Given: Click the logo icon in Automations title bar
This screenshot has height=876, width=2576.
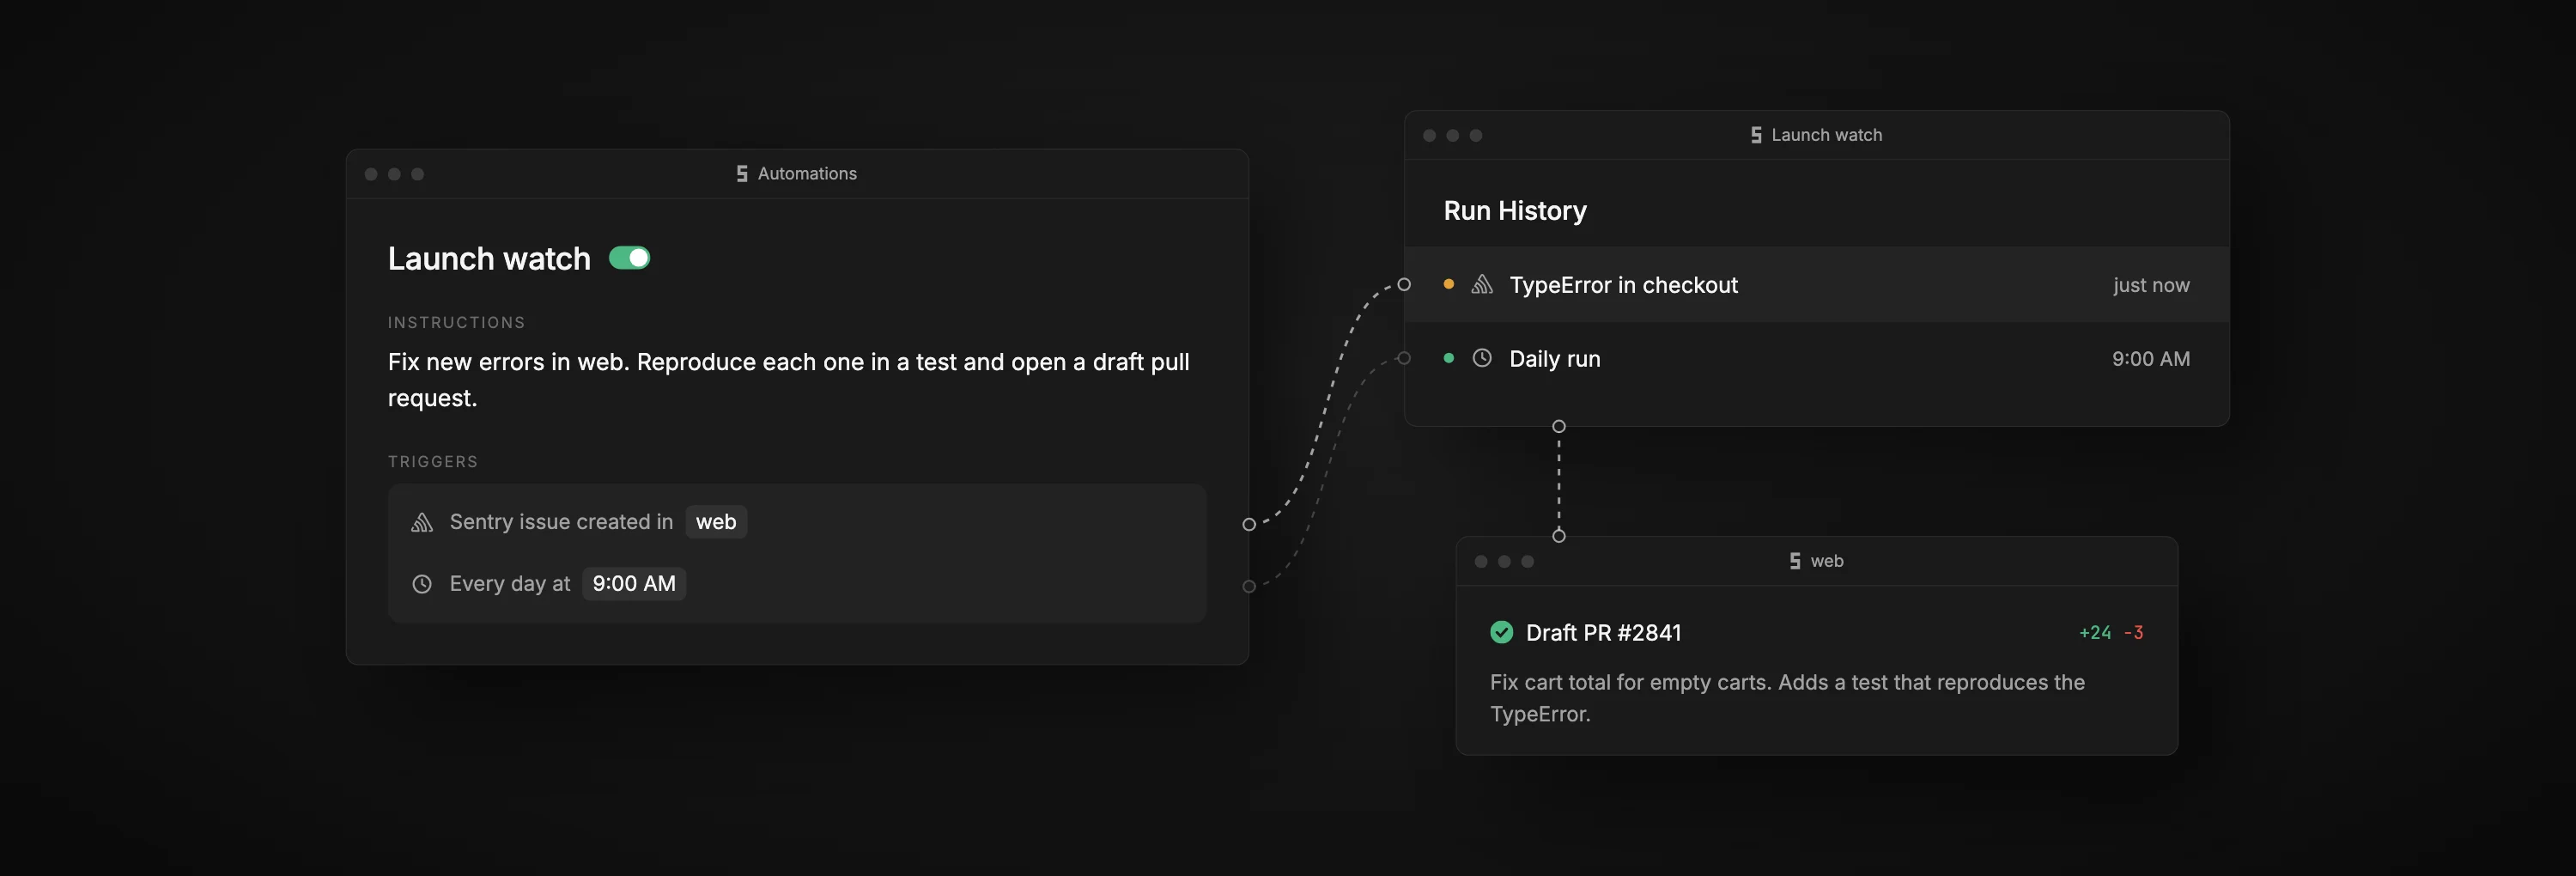Looking at the screenshot, I should pyautogui.click(x=742, y=174).
